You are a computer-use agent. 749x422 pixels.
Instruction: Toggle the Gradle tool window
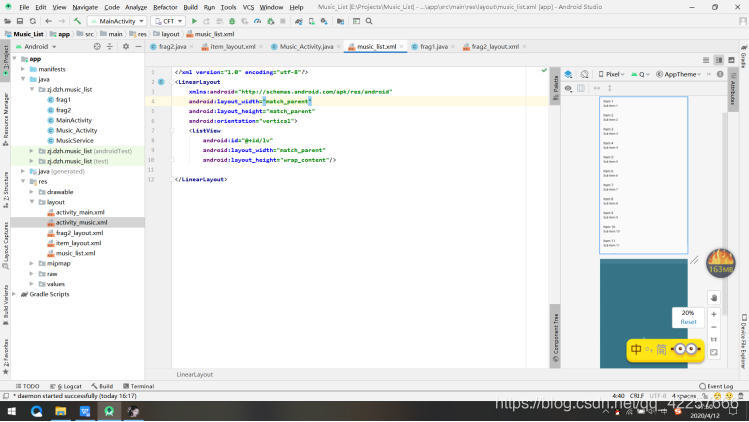click(x=743, y=60)
